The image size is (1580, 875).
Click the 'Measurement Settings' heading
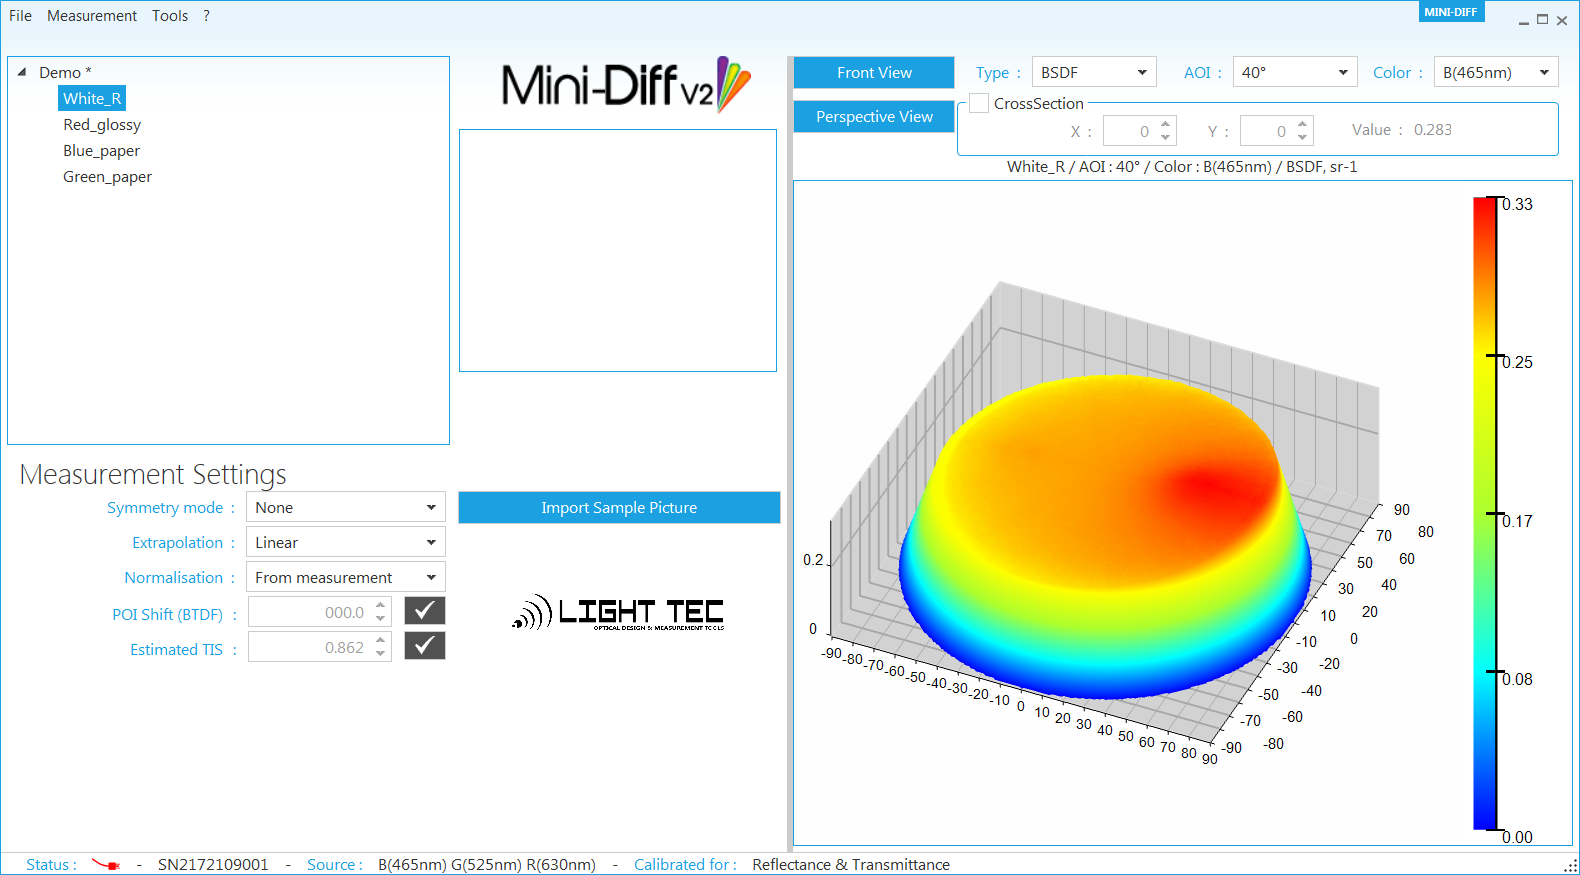(x=153, y=474)
